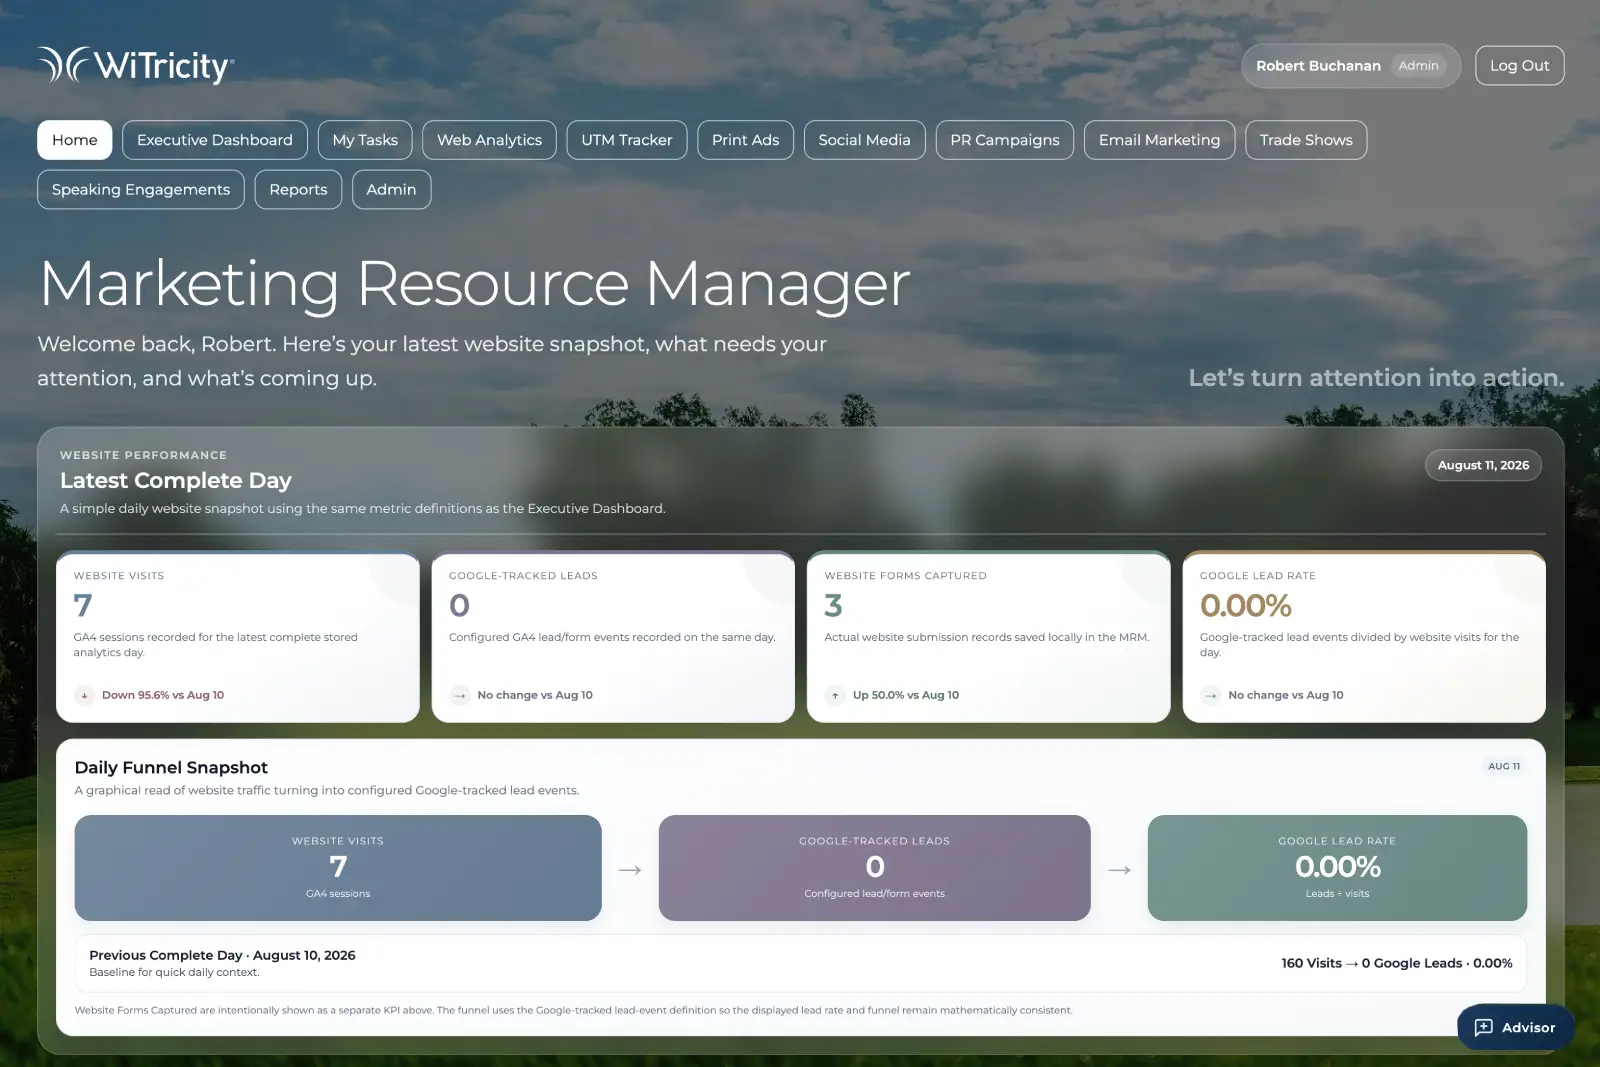This screenshot has width=1600, height=1067.
Task: Click the Log Out button
Action: pyautogui.click(x=1519, y=66)
